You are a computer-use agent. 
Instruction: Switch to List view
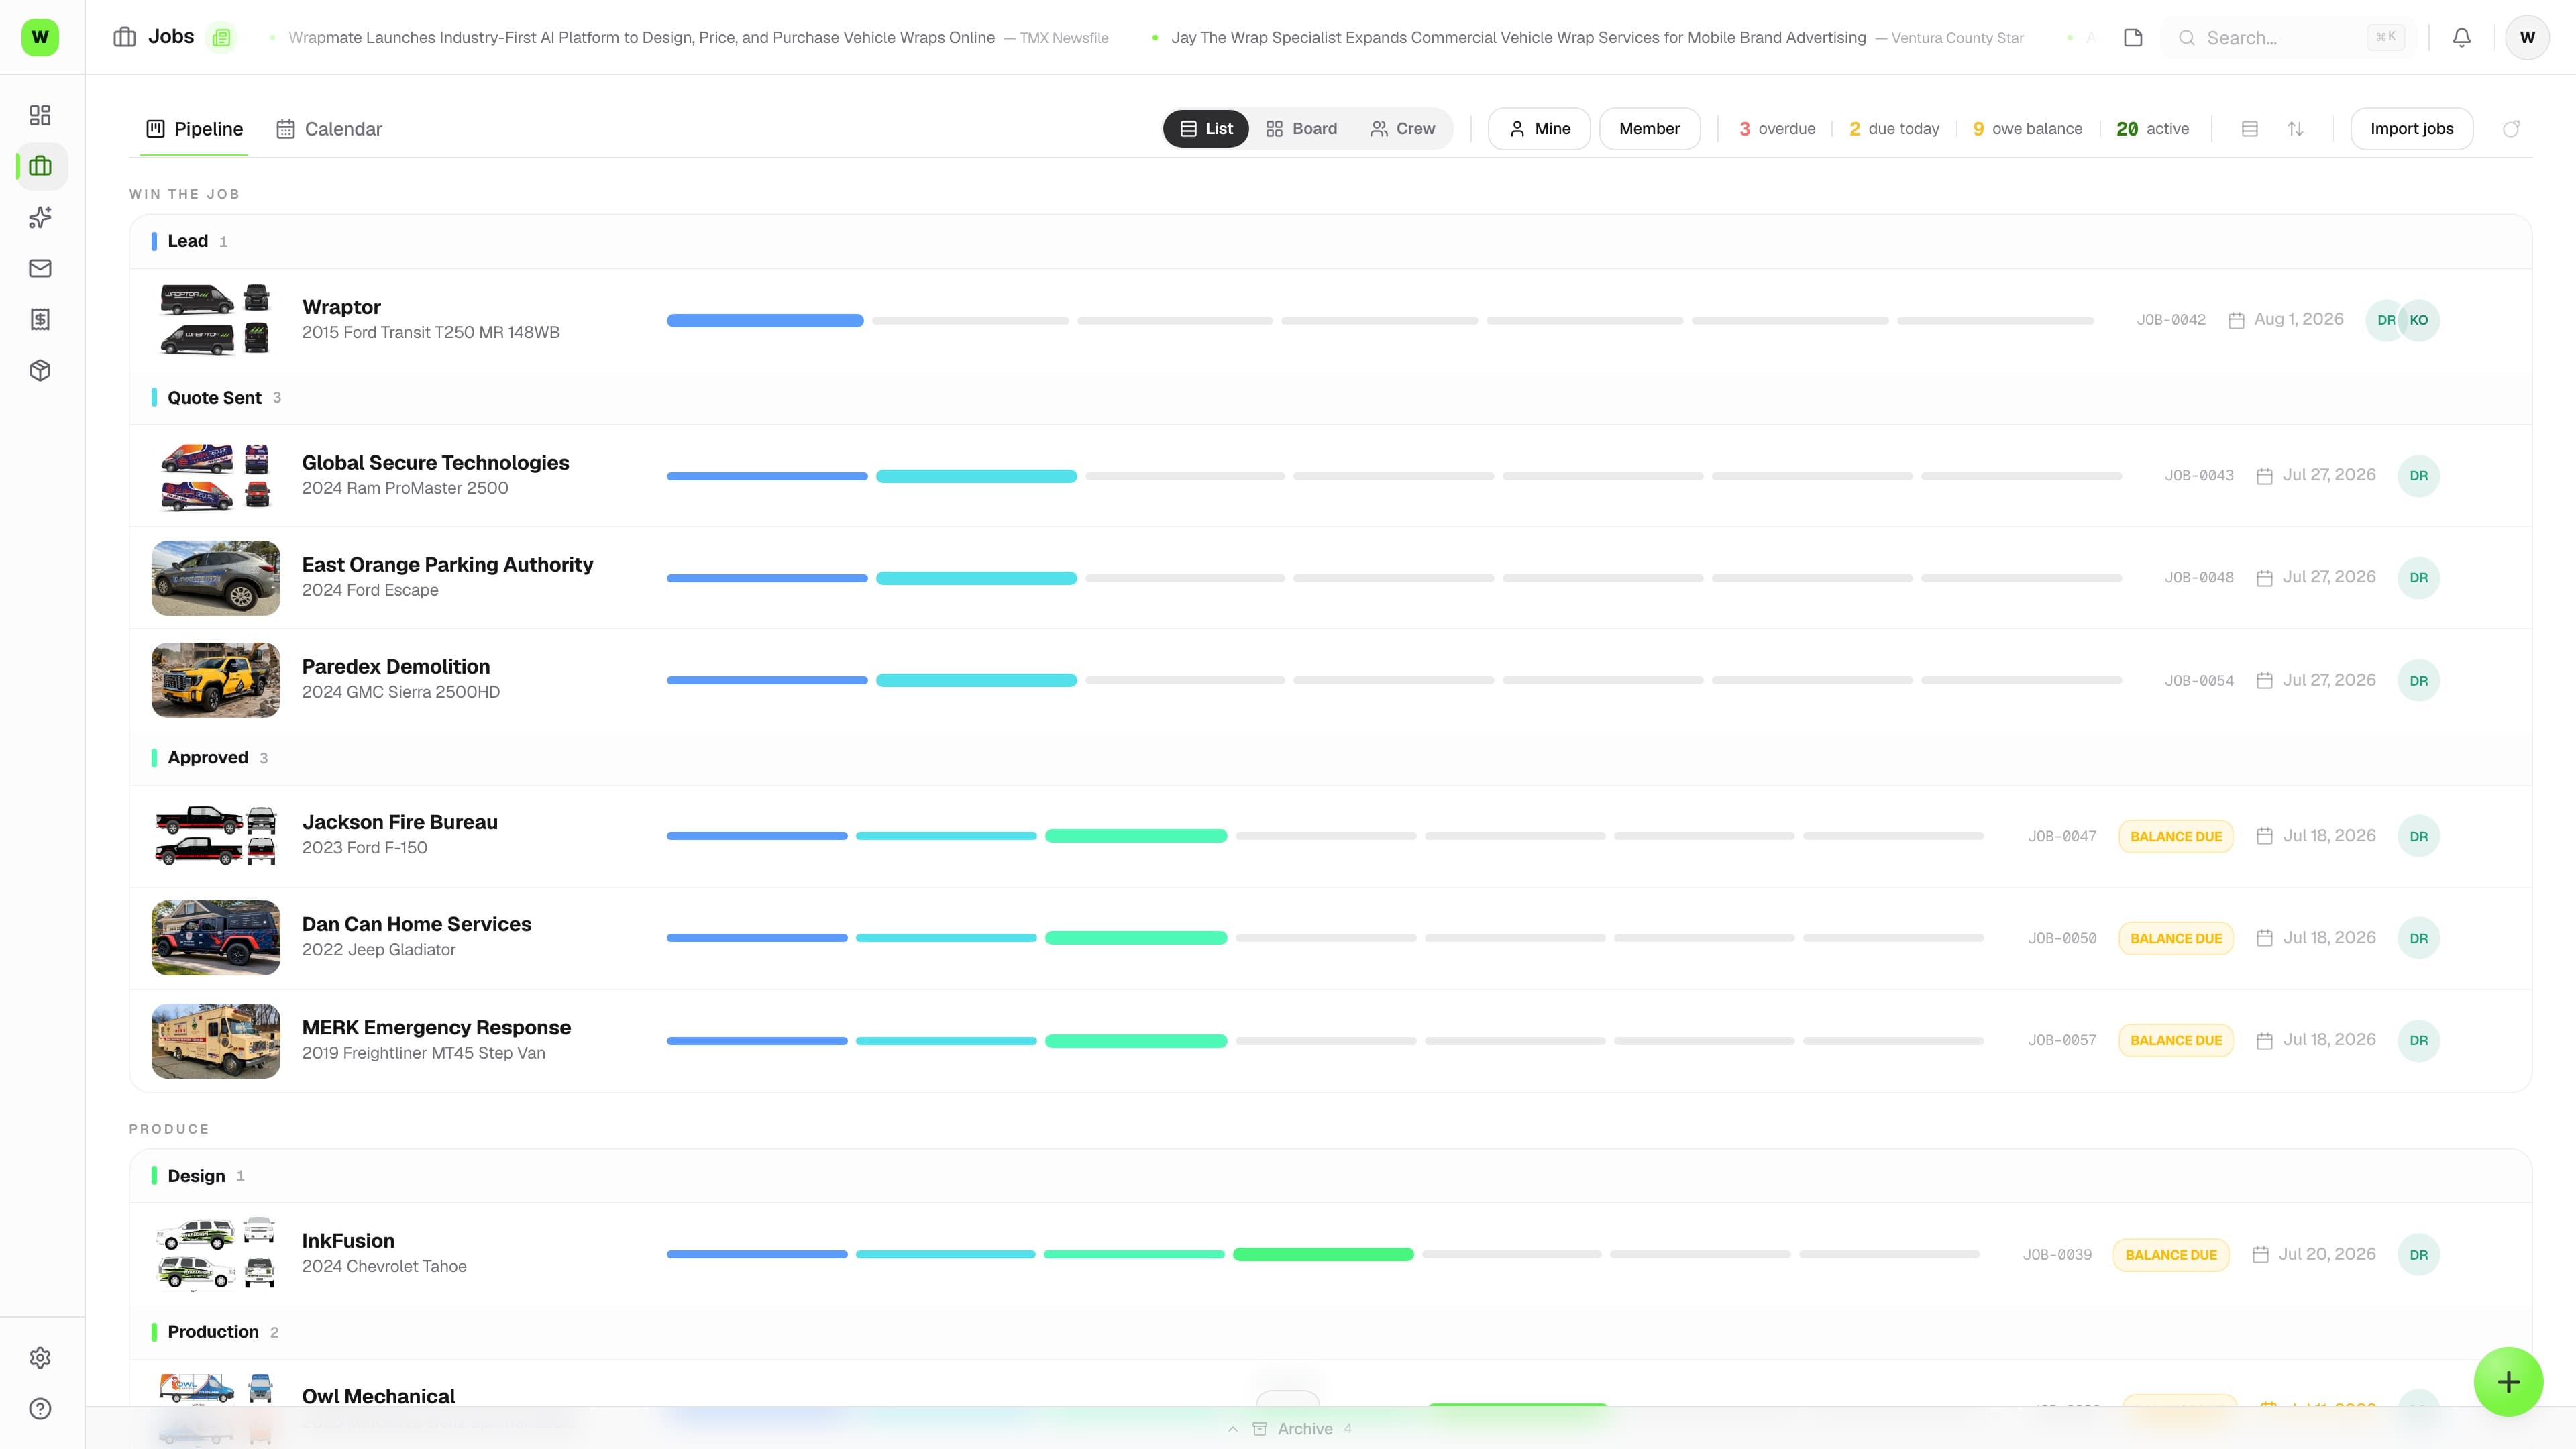(x=1206, y=129)
